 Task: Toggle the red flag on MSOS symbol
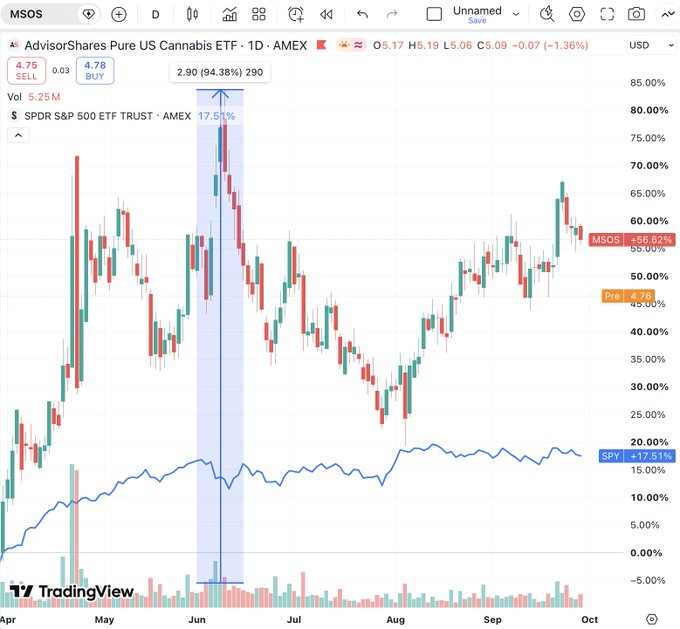(321, 45)
